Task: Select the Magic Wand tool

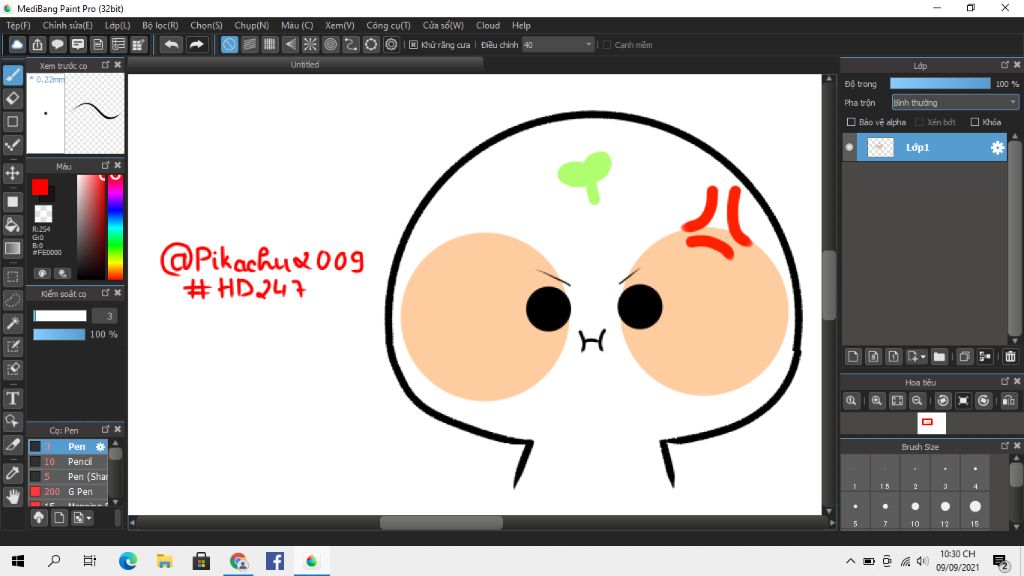Action: (x=12, y=323)
